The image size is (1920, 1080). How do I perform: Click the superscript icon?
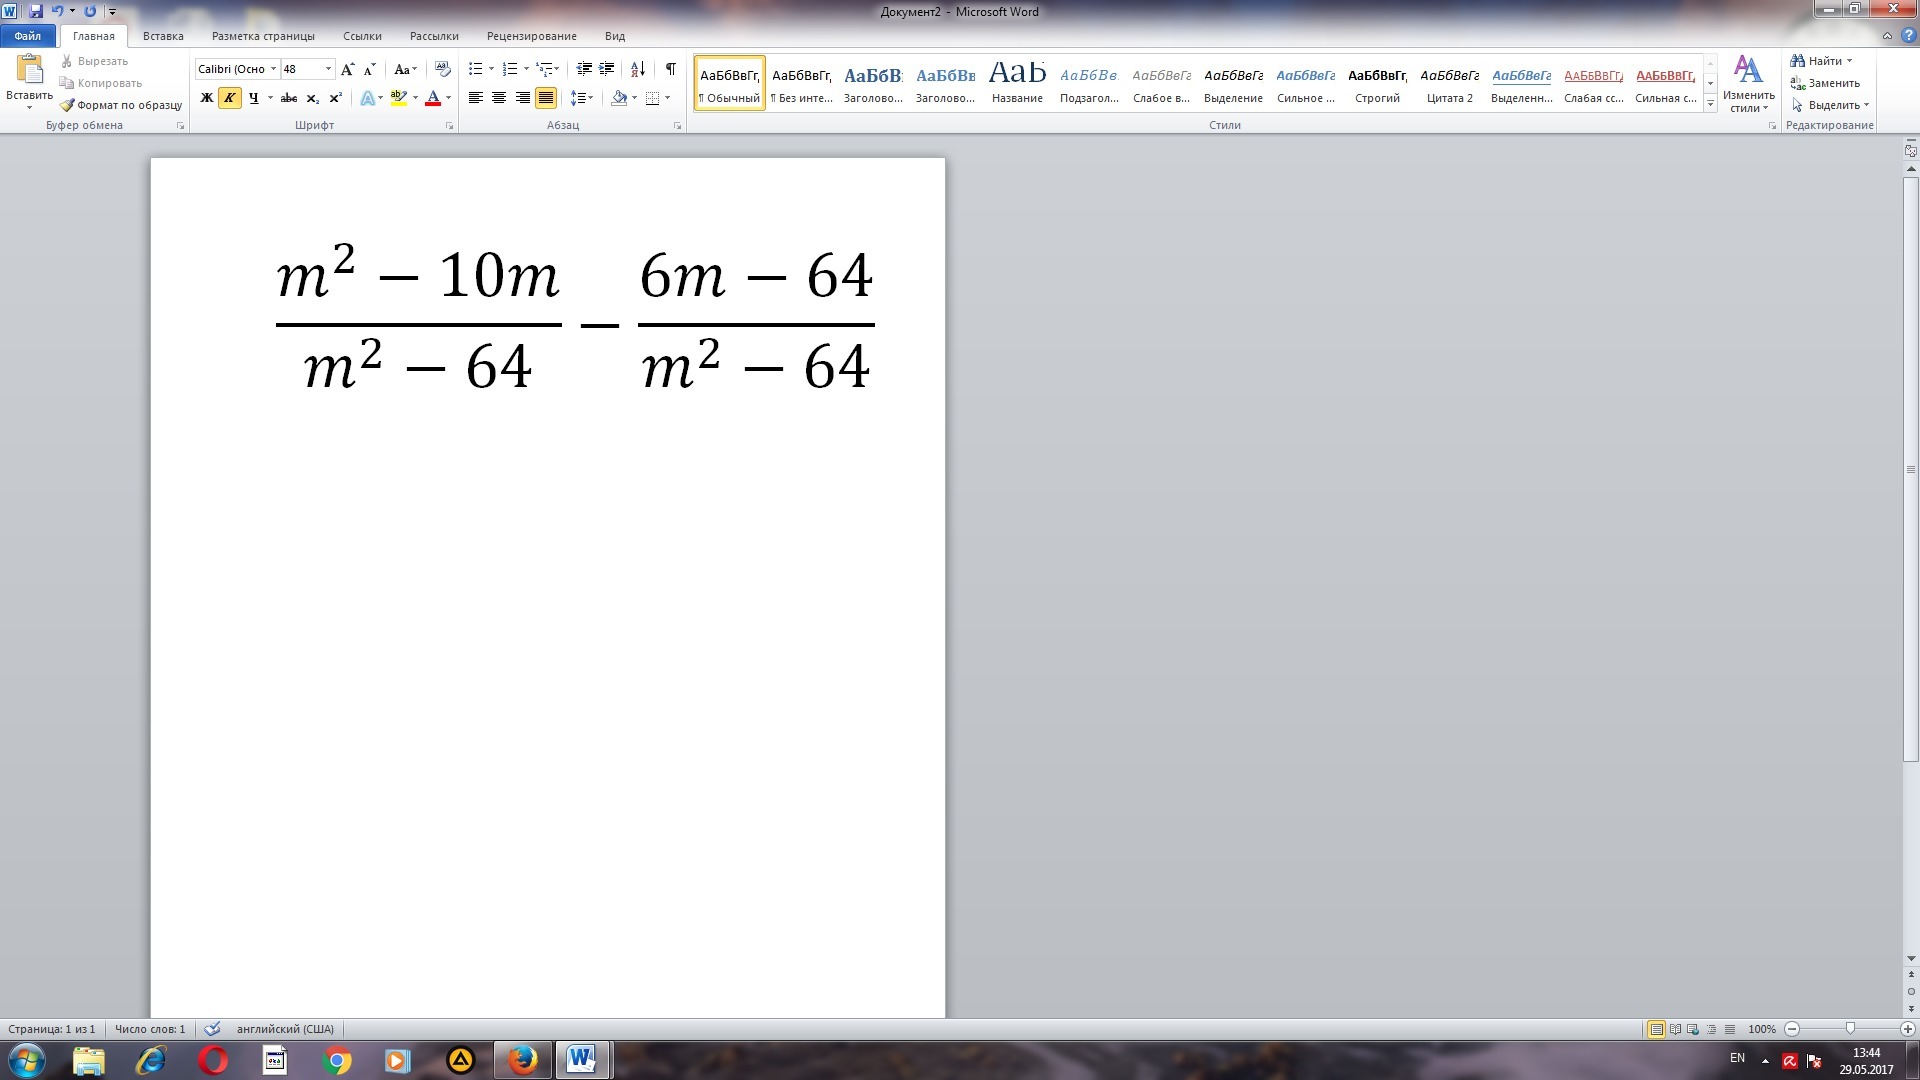point(336,98)
